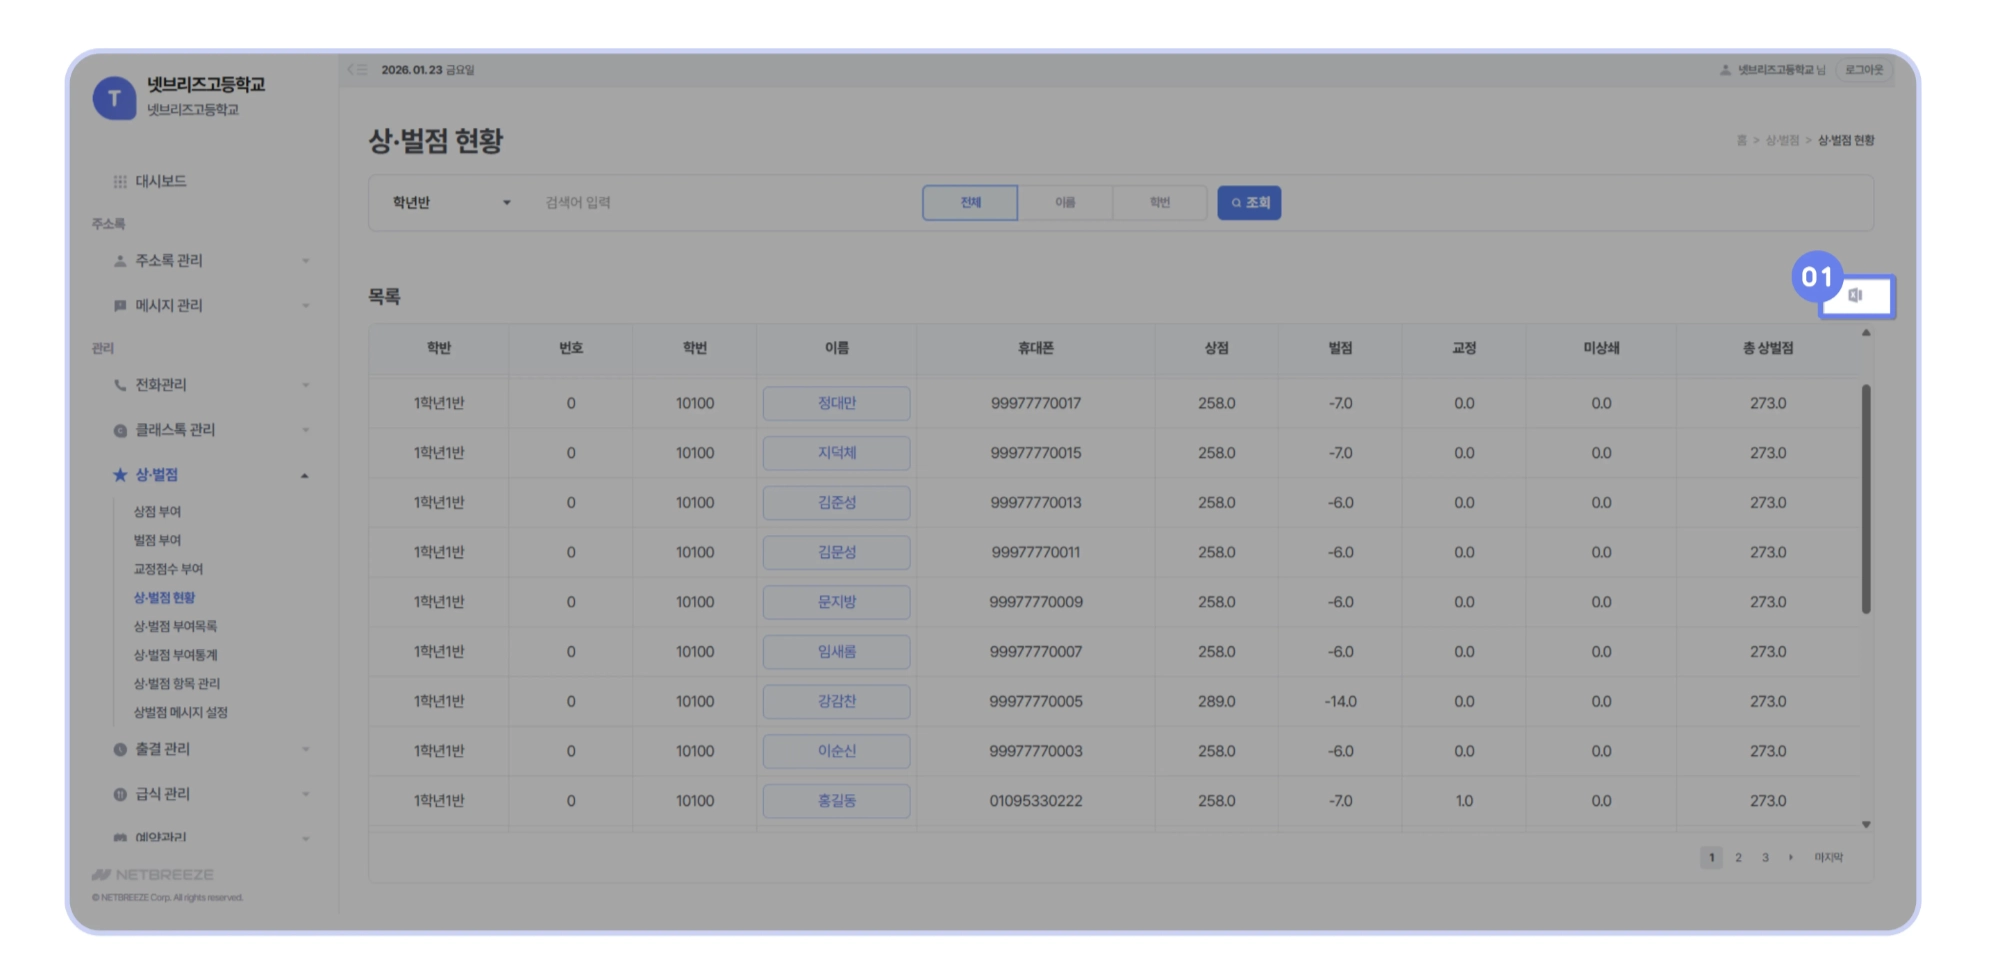Viewport: 2000px width, 978px height.
Task: Collapse the sidebar with the menu-fold icon
Action: (x=357, y=70)
